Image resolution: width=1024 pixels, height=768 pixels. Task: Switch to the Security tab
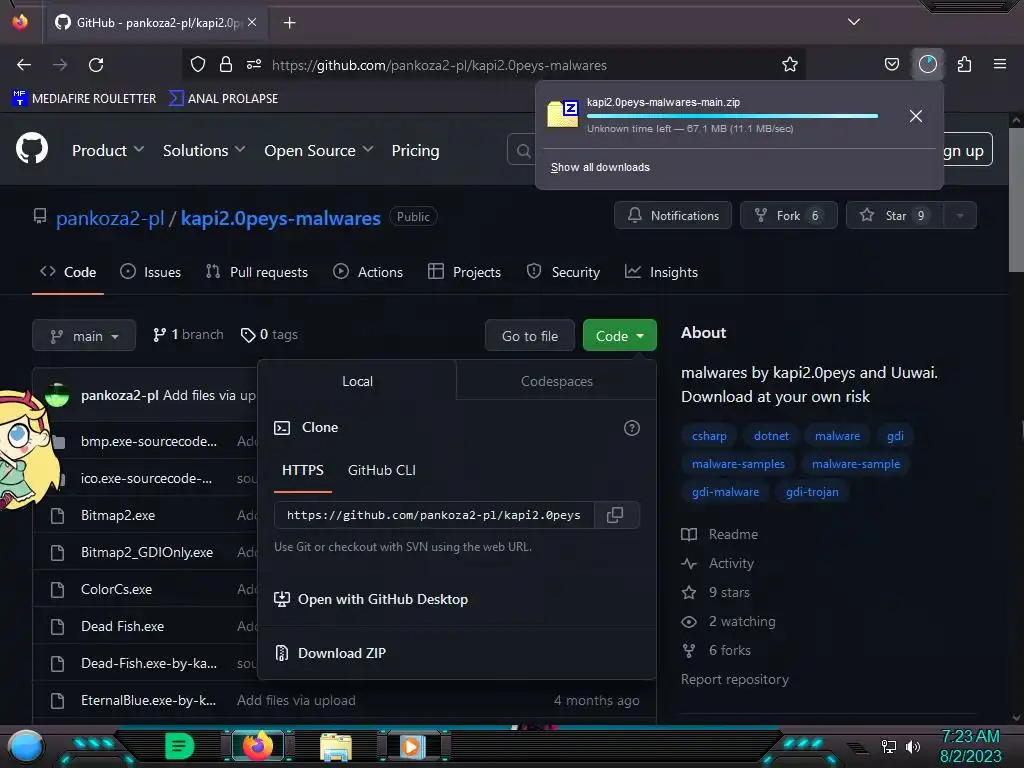[x=563, y=272]
